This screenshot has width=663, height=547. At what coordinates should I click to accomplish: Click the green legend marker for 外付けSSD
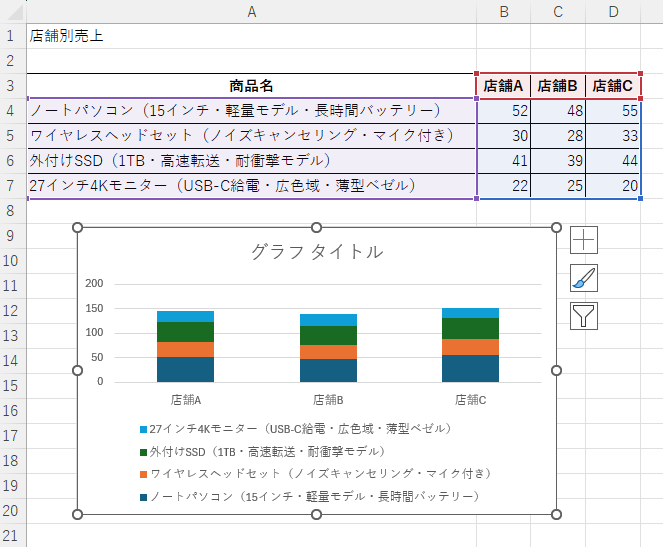tap(144, 452)
